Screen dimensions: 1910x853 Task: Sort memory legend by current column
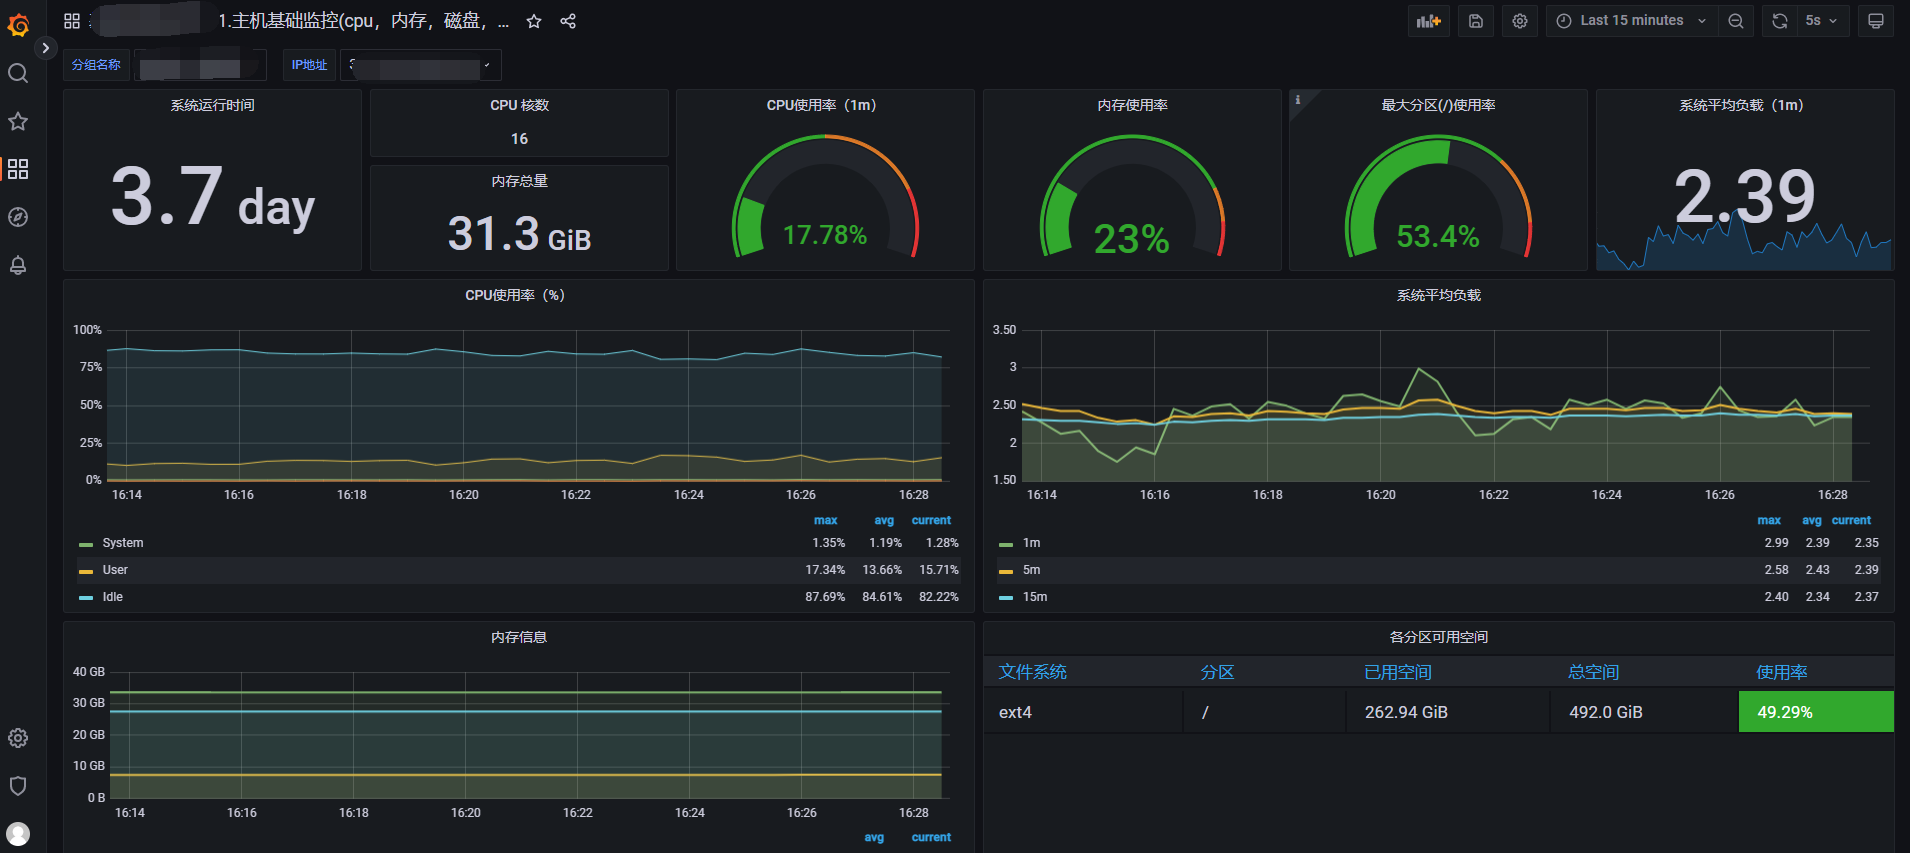[931, 837]
